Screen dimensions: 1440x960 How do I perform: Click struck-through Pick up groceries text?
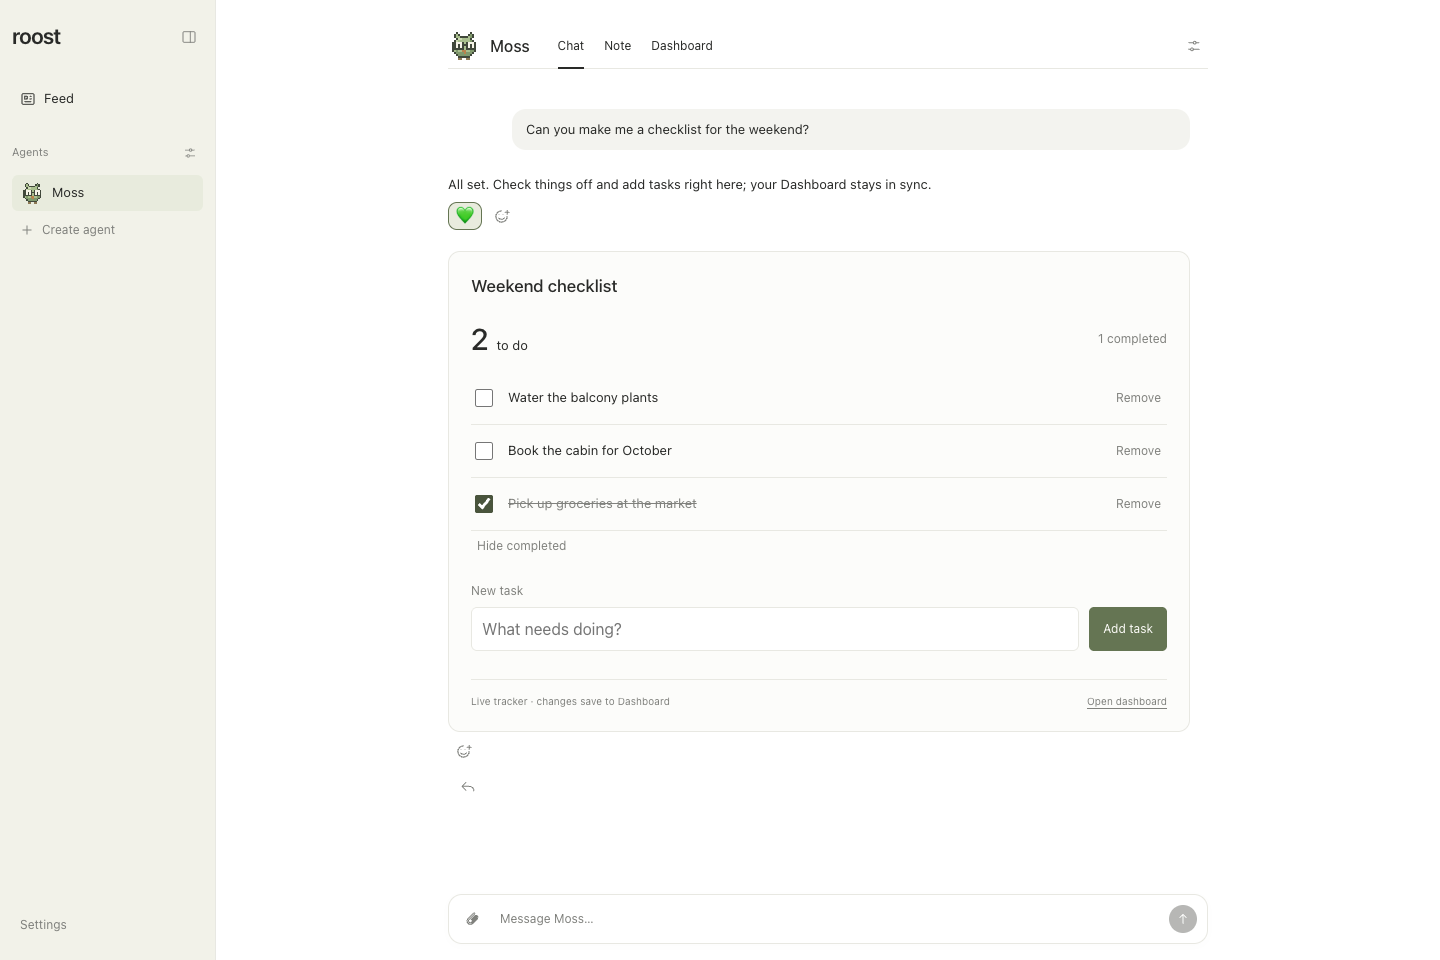pyautogui.click(x=602, y=504)
